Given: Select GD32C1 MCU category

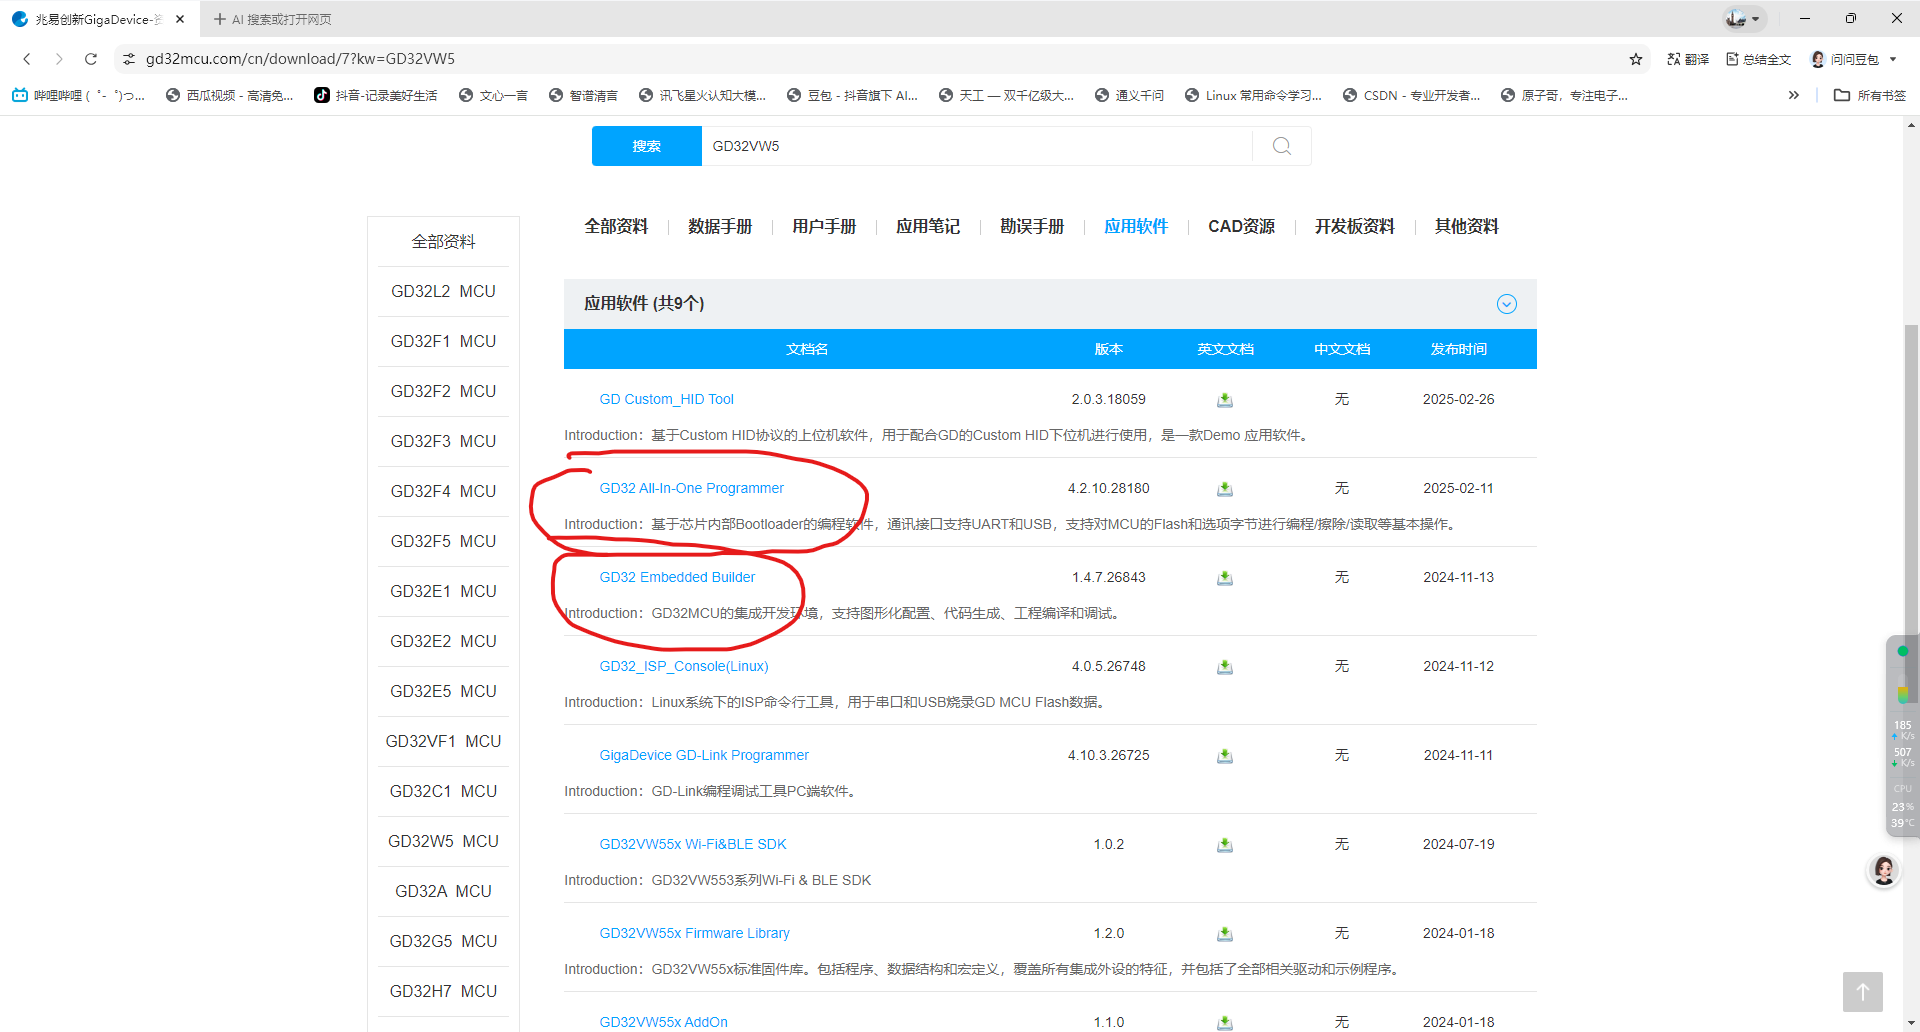Looking at the screenshot, I should click(x=444, y=791).
